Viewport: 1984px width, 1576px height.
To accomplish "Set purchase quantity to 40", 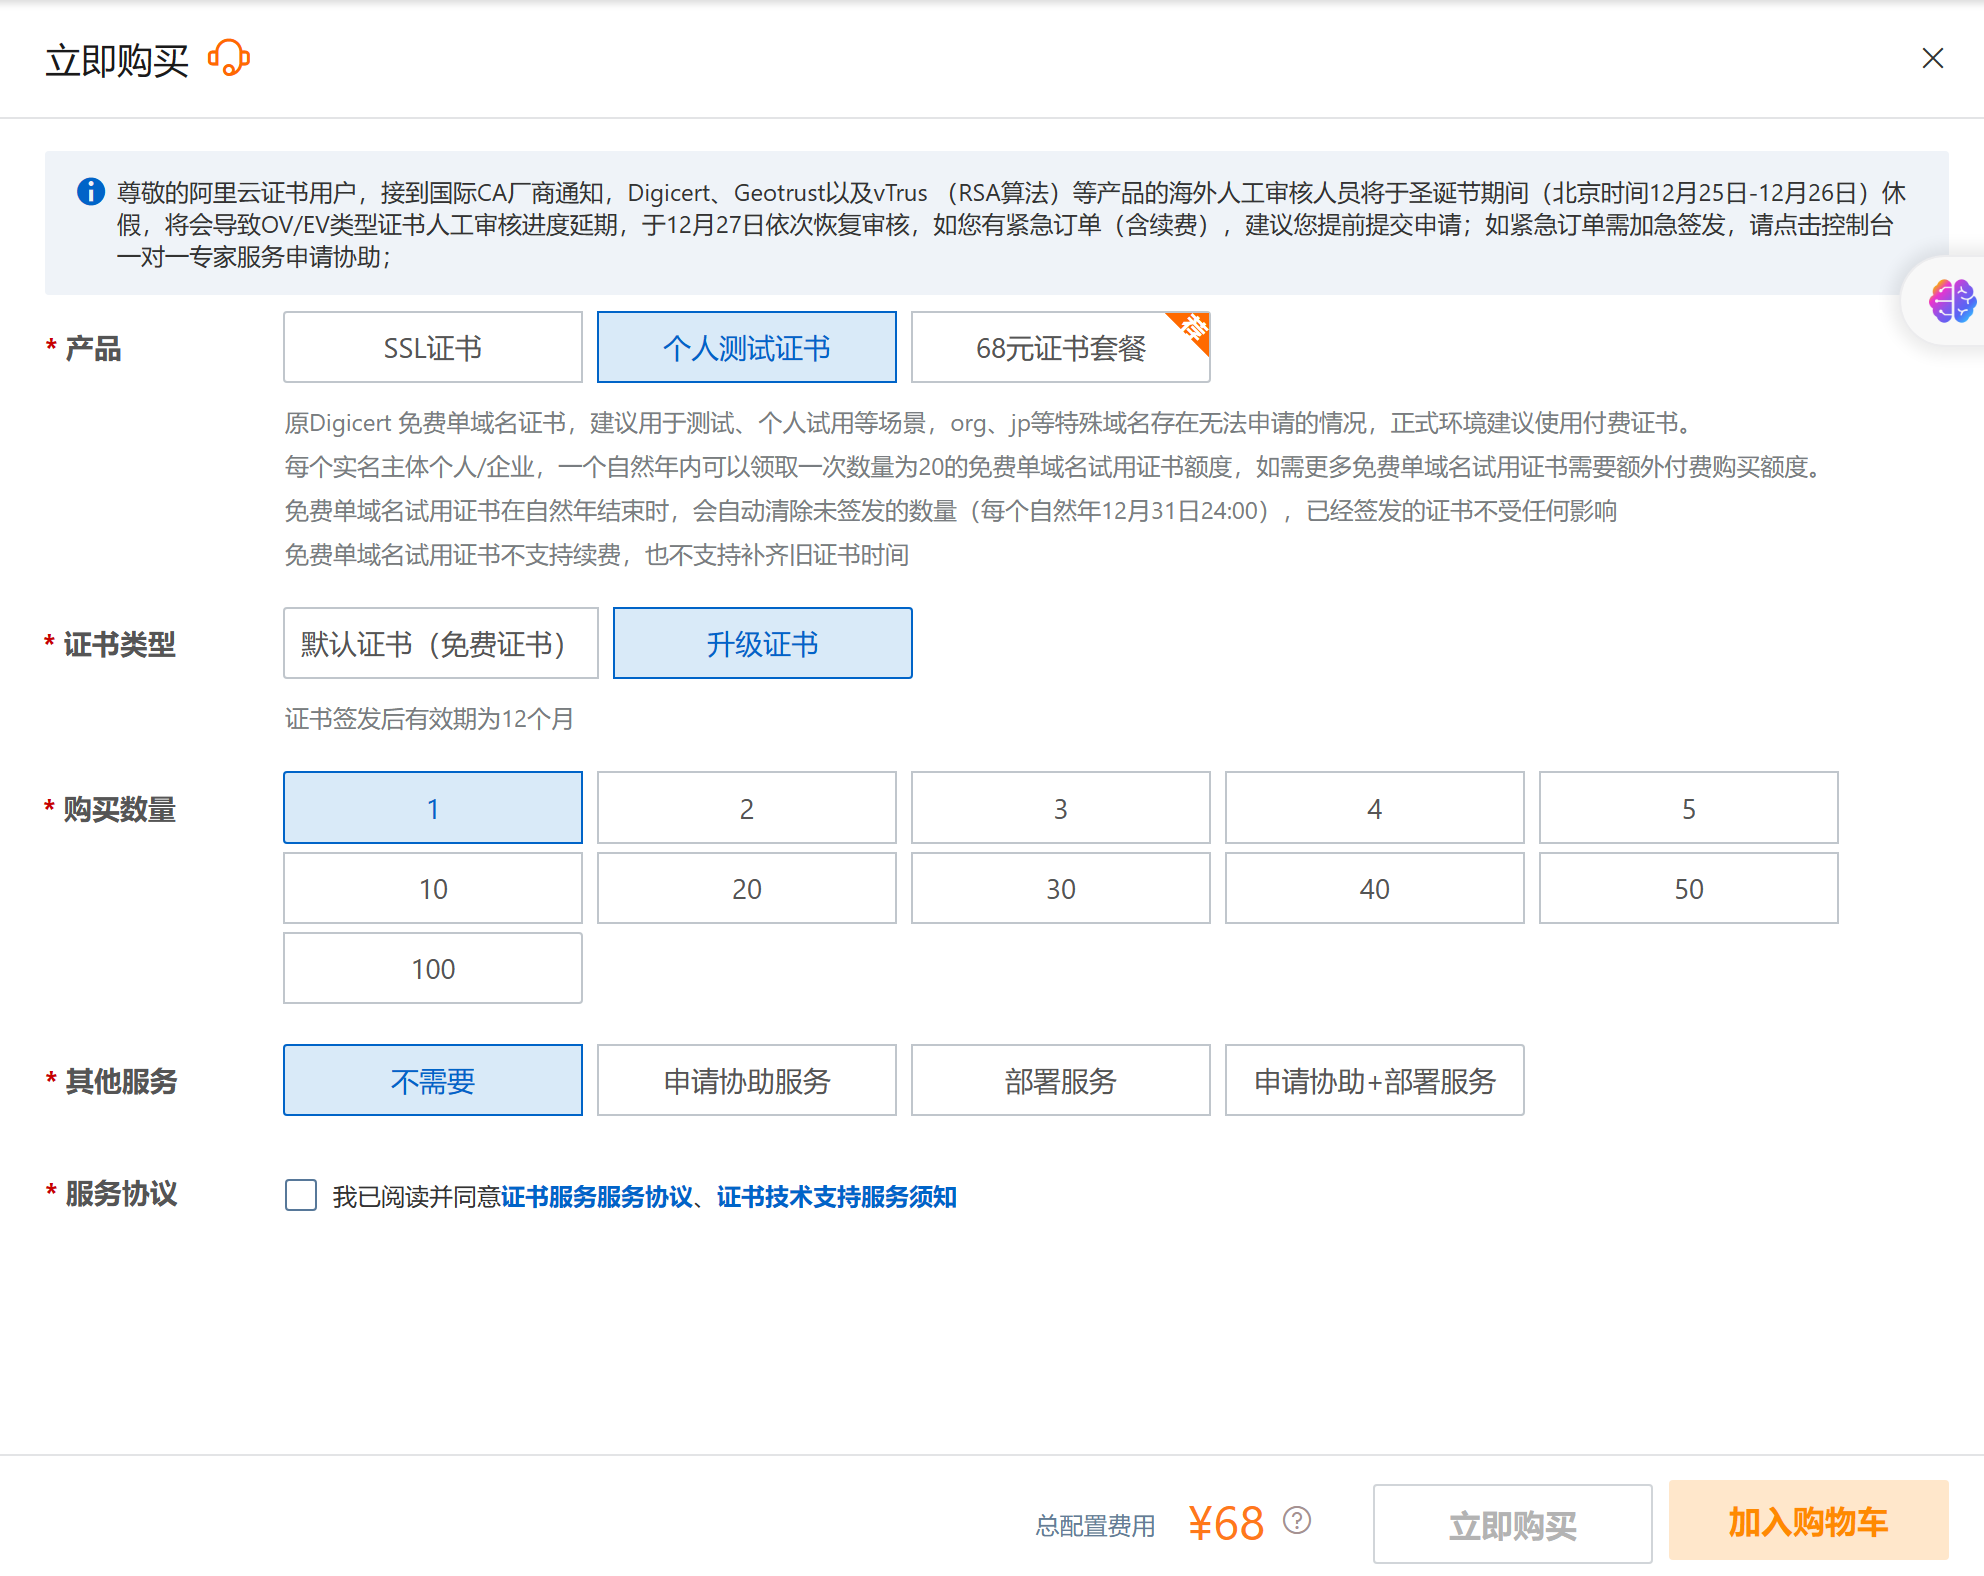I will click(1375, 888).
